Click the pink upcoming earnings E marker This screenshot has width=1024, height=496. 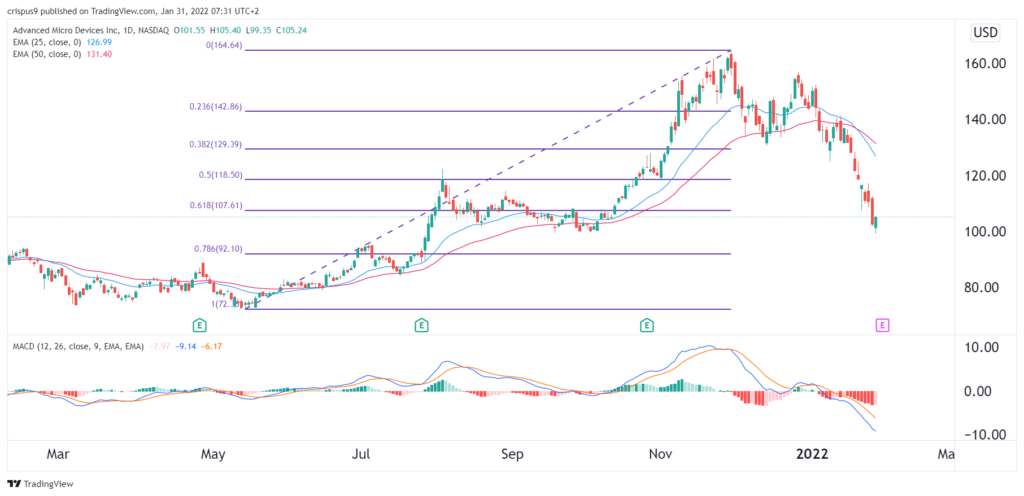click(884, 324)
